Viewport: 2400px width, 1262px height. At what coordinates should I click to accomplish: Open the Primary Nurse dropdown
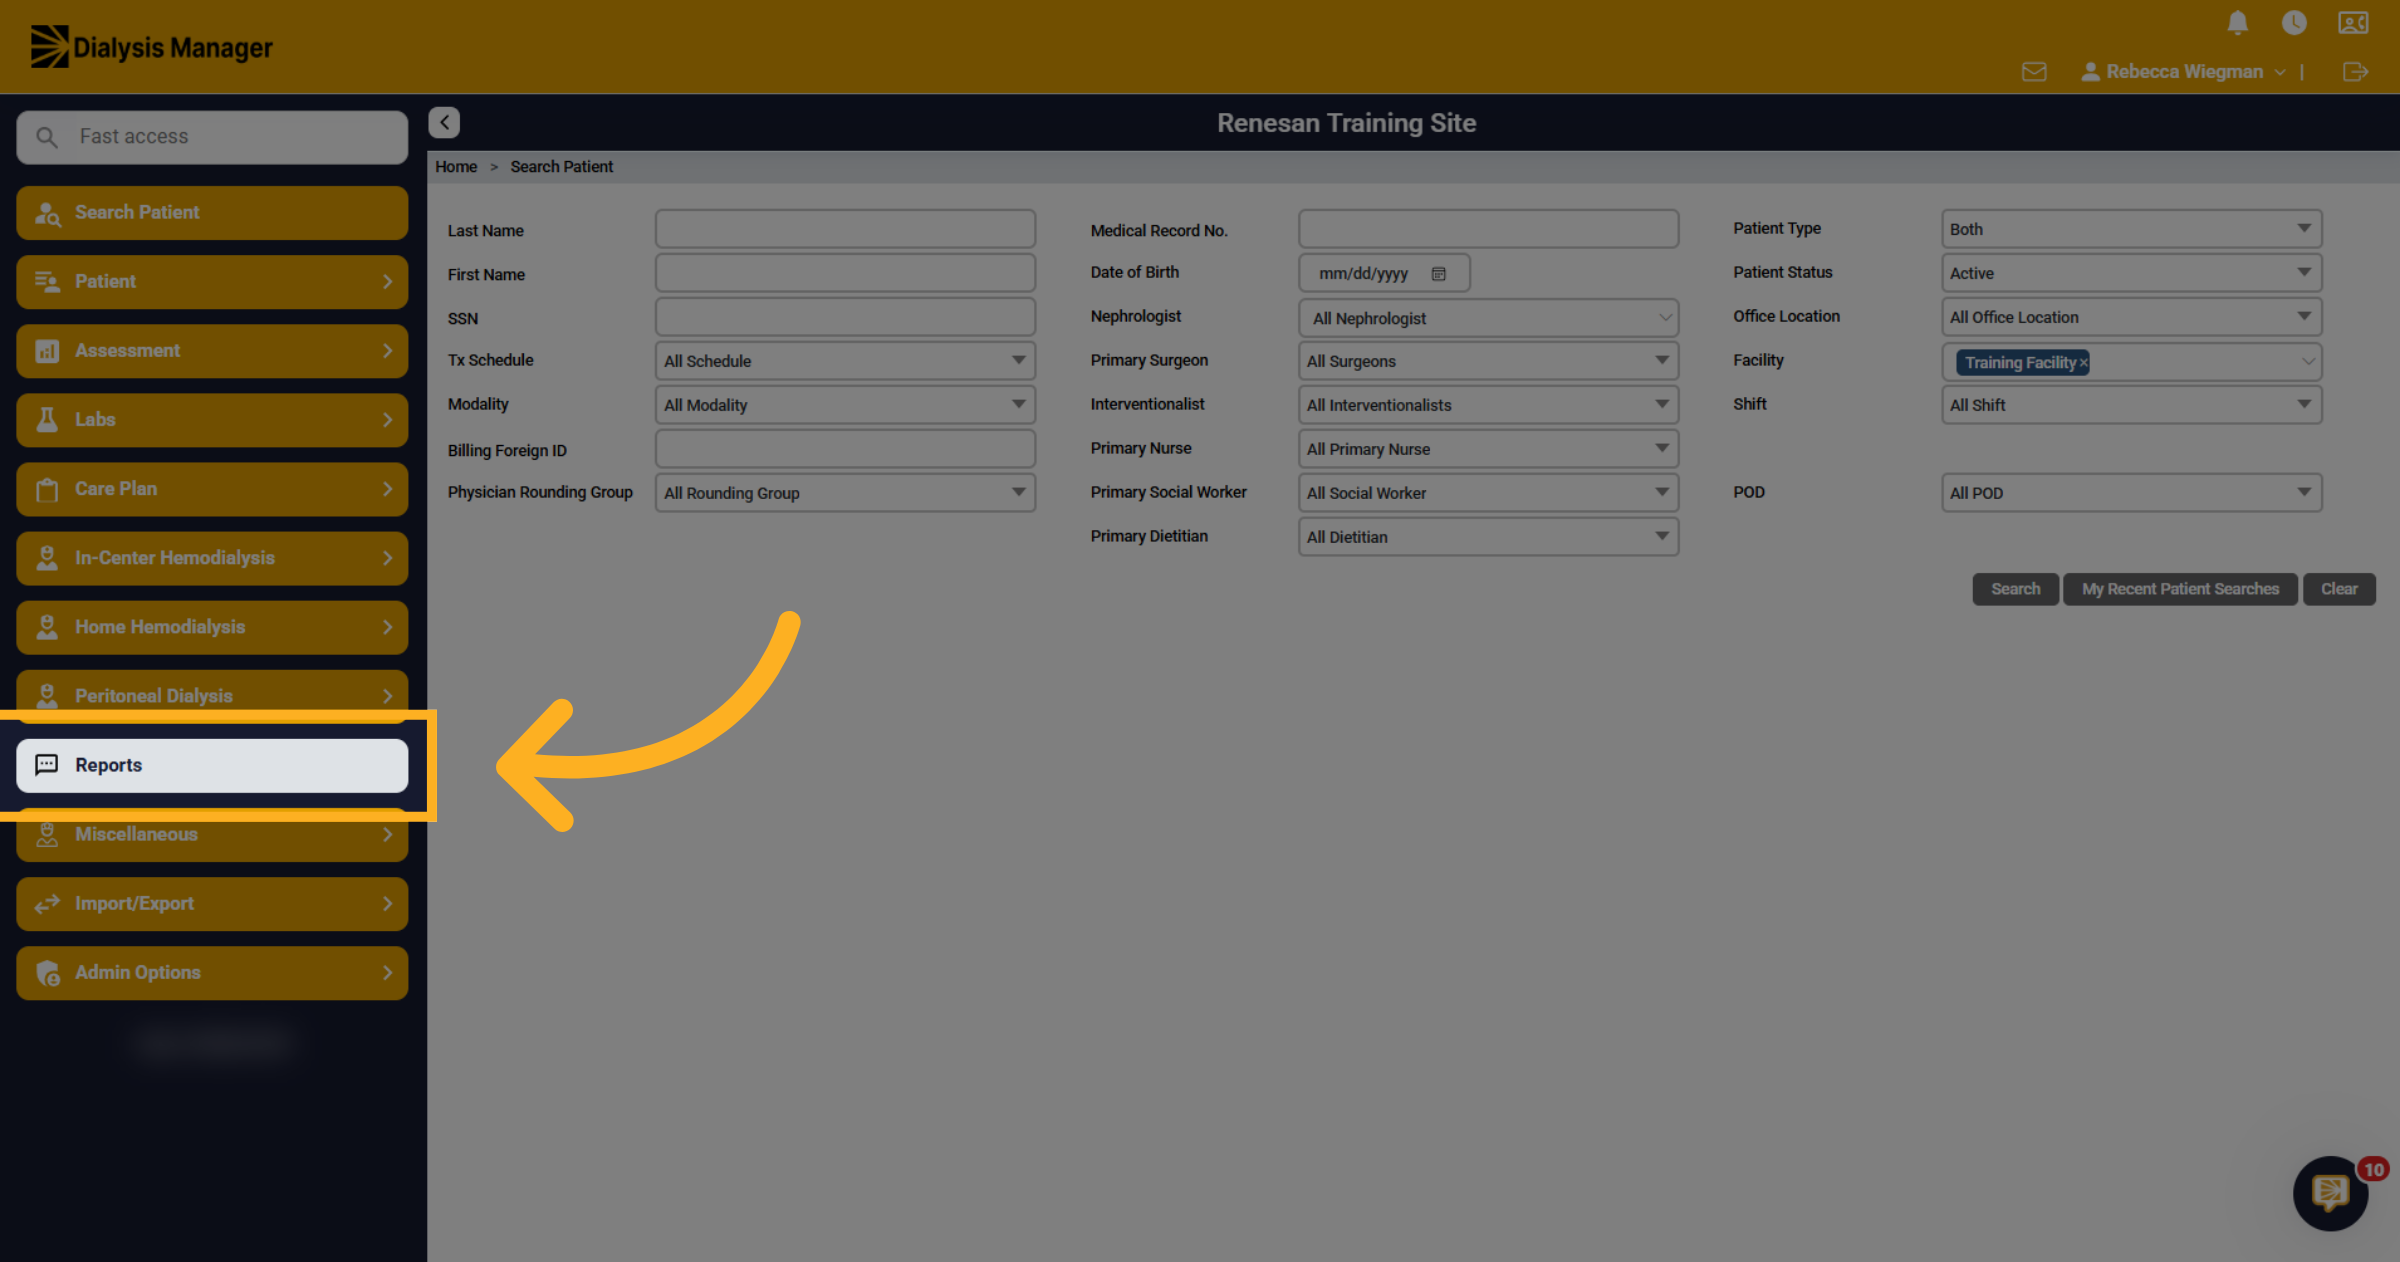1488,449
